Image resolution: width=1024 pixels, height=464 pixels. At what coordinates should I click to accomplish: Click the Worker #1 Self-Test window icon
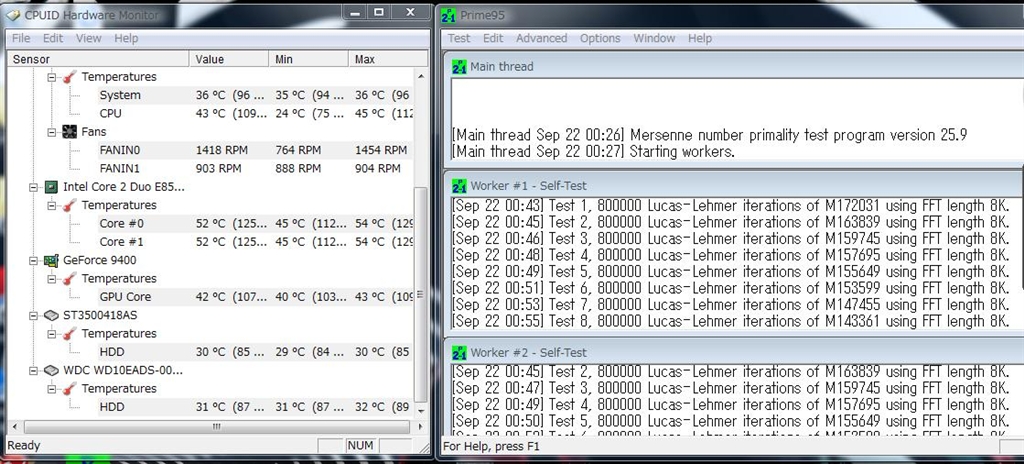tap(458, 186)
